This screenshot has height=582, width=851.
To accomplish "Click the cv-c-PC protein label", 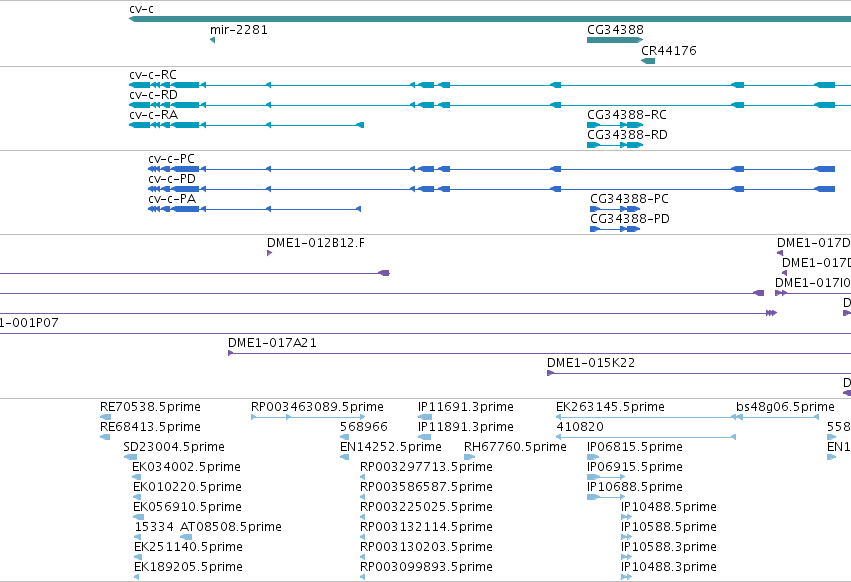I will click(x=172, y=159).
